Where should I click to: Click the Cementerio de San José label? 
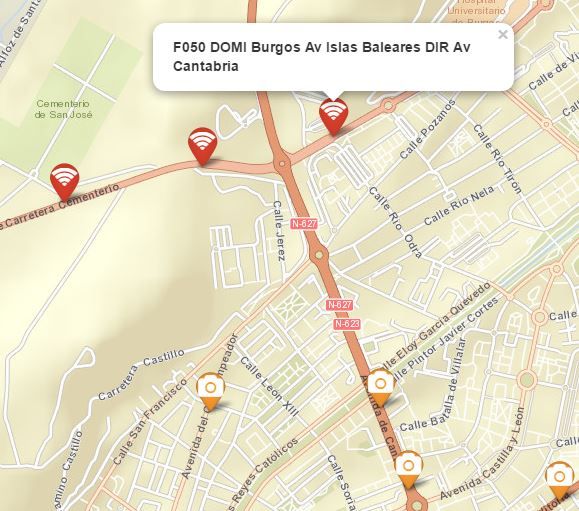click(64, 109)
